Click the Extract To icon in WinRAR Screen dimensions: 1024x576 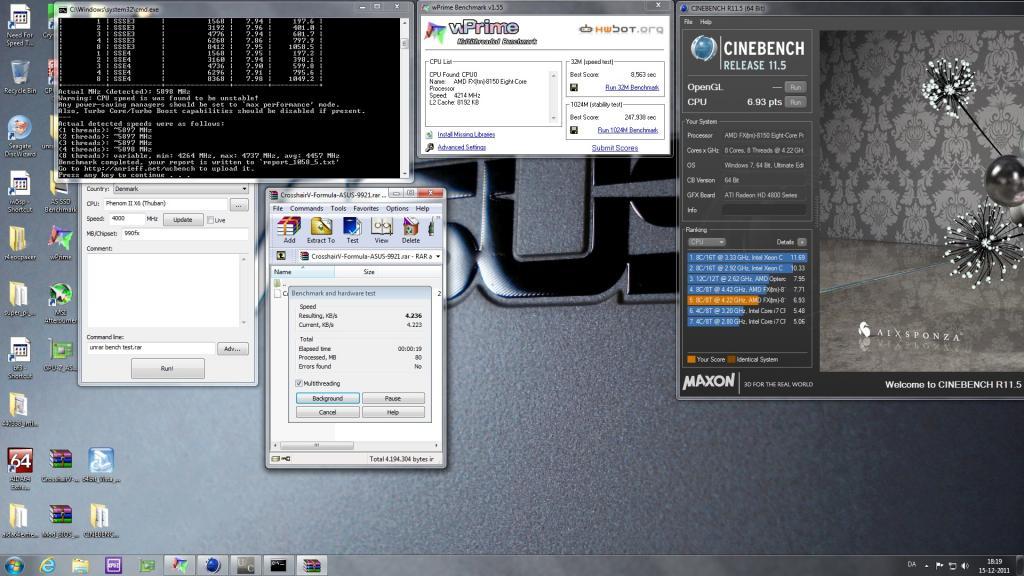pos(321,229)
